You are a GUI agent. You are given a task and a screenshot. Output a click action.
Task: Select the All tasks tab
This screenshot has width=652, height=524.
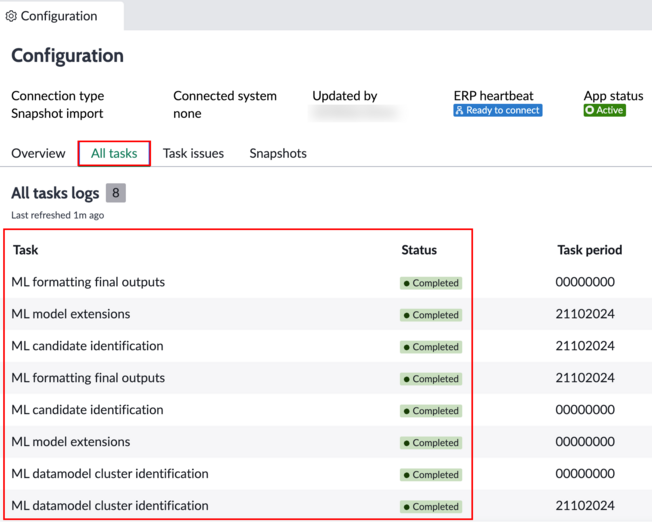coord(114,153)
